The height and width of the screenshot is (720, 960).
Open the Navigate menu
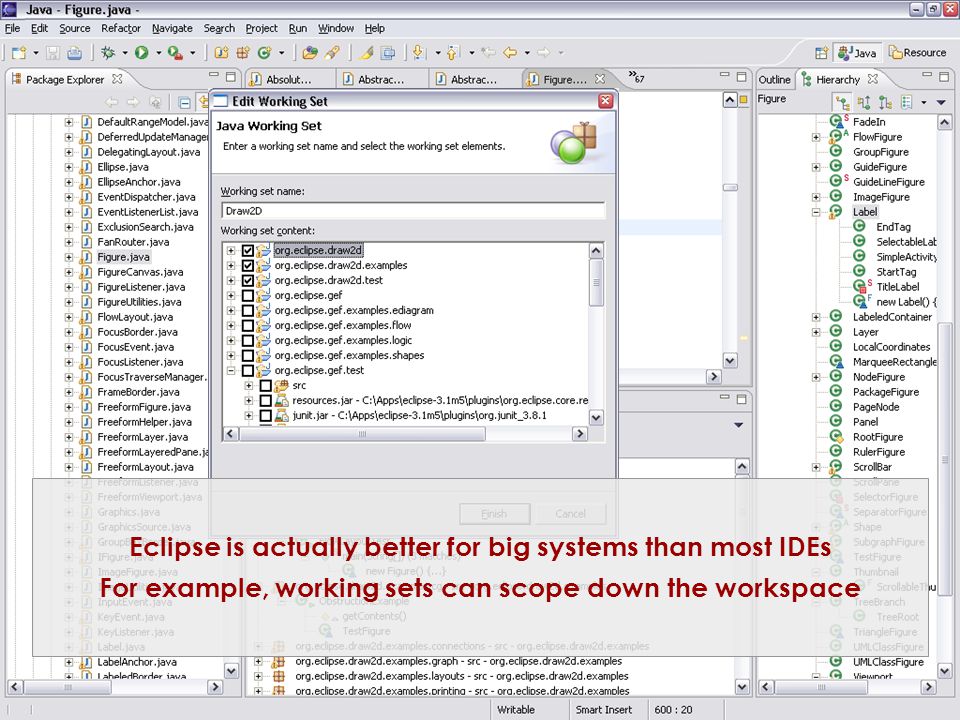point(172,28)
